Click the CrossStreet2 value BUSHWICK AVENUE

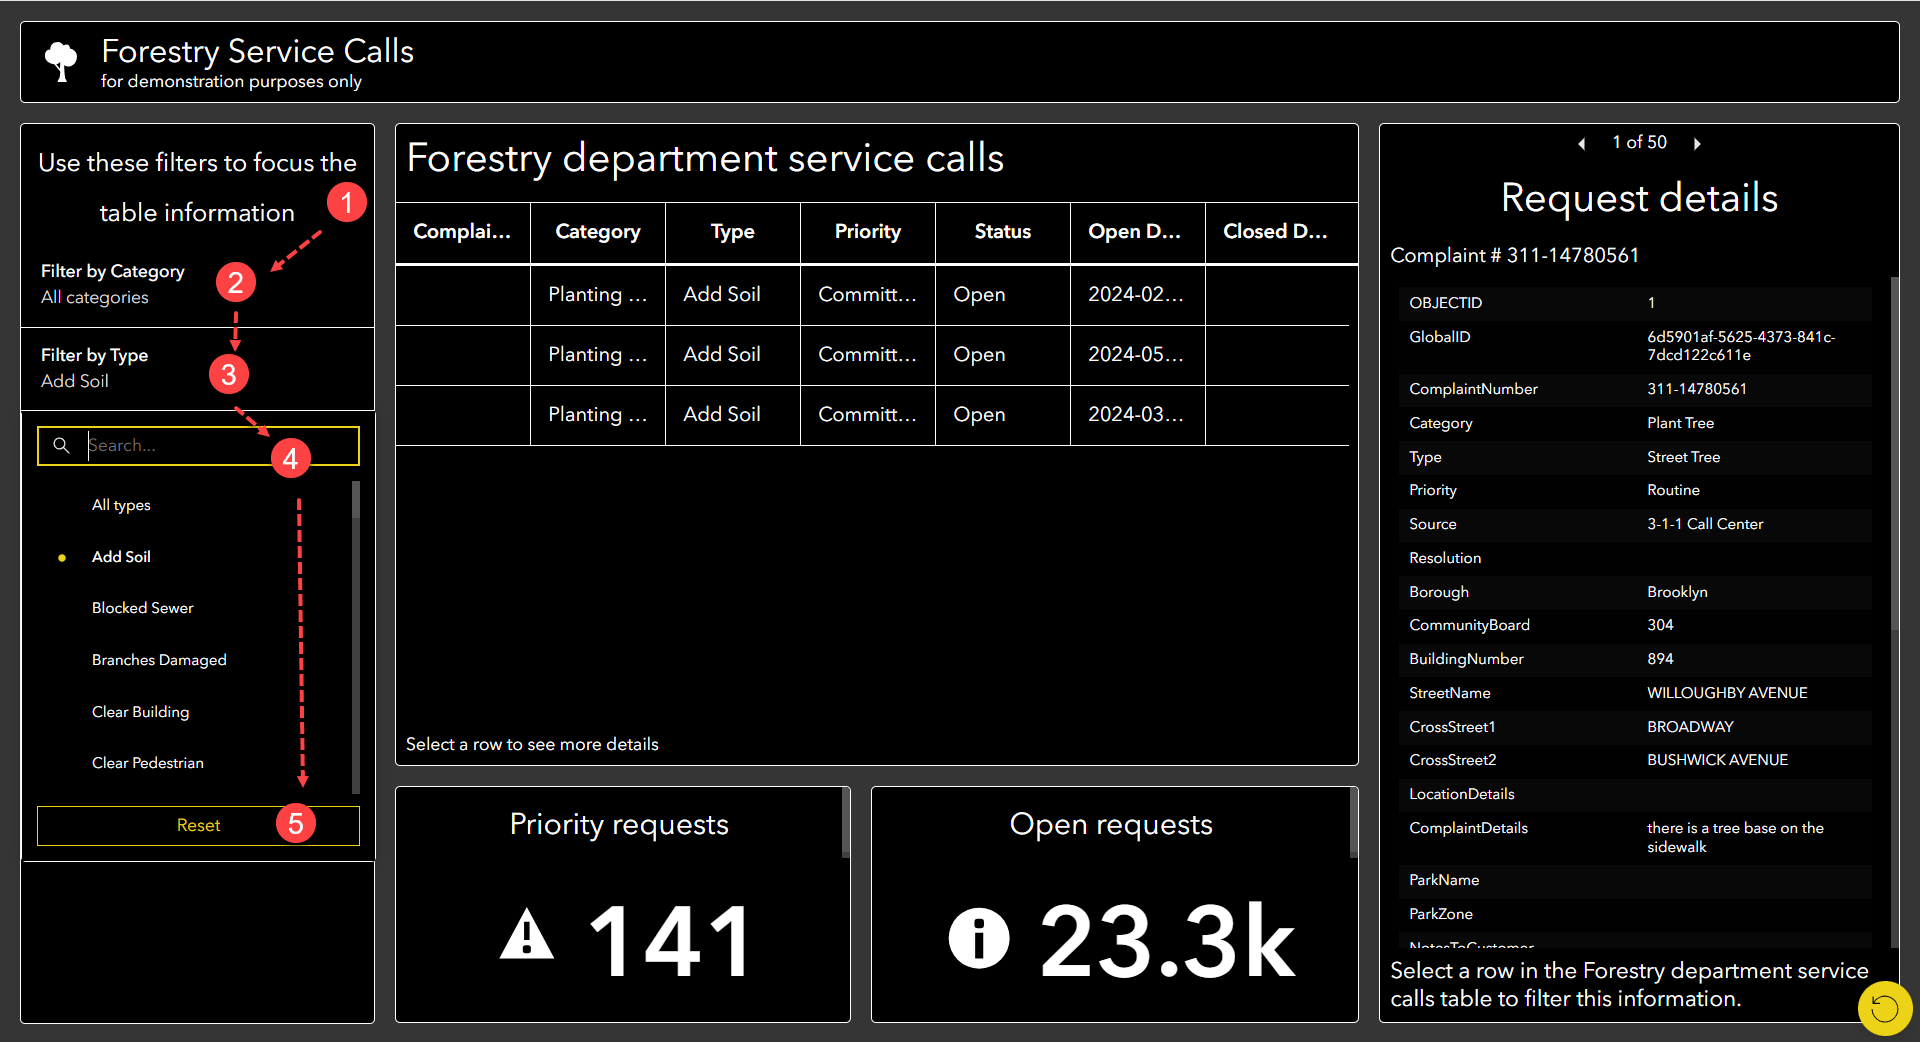[x=1717, y=760]
